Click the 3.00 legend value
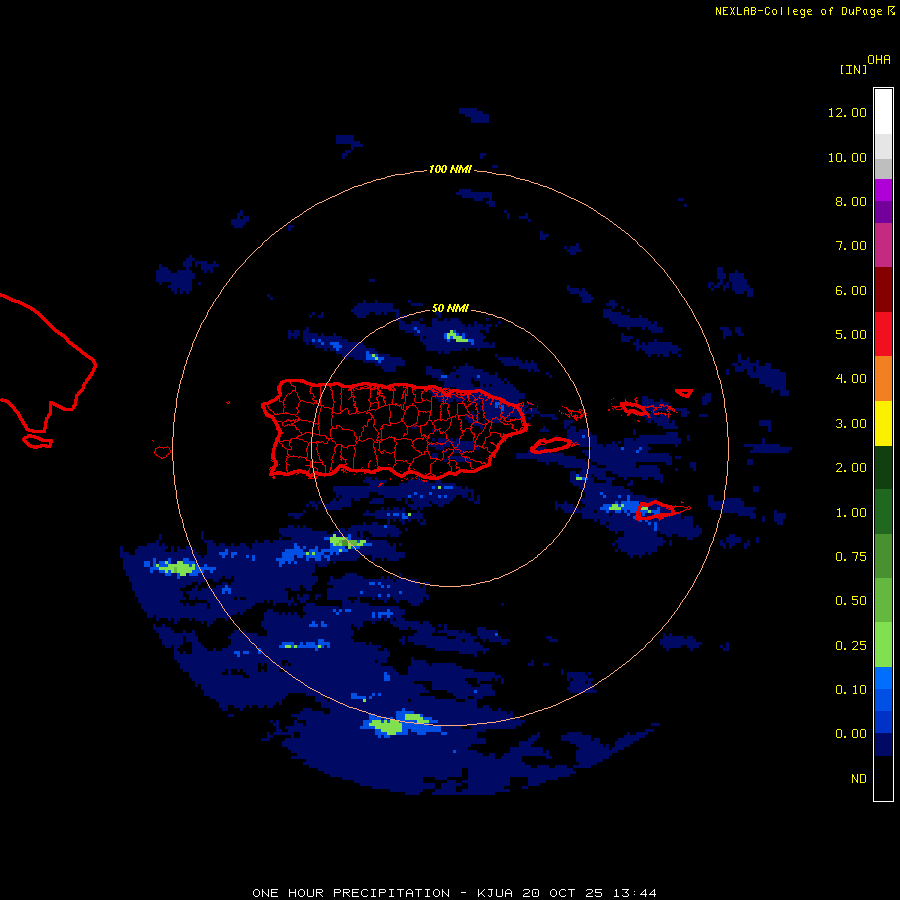The height and width of the screenshot is (900, 900). point(851,424)
